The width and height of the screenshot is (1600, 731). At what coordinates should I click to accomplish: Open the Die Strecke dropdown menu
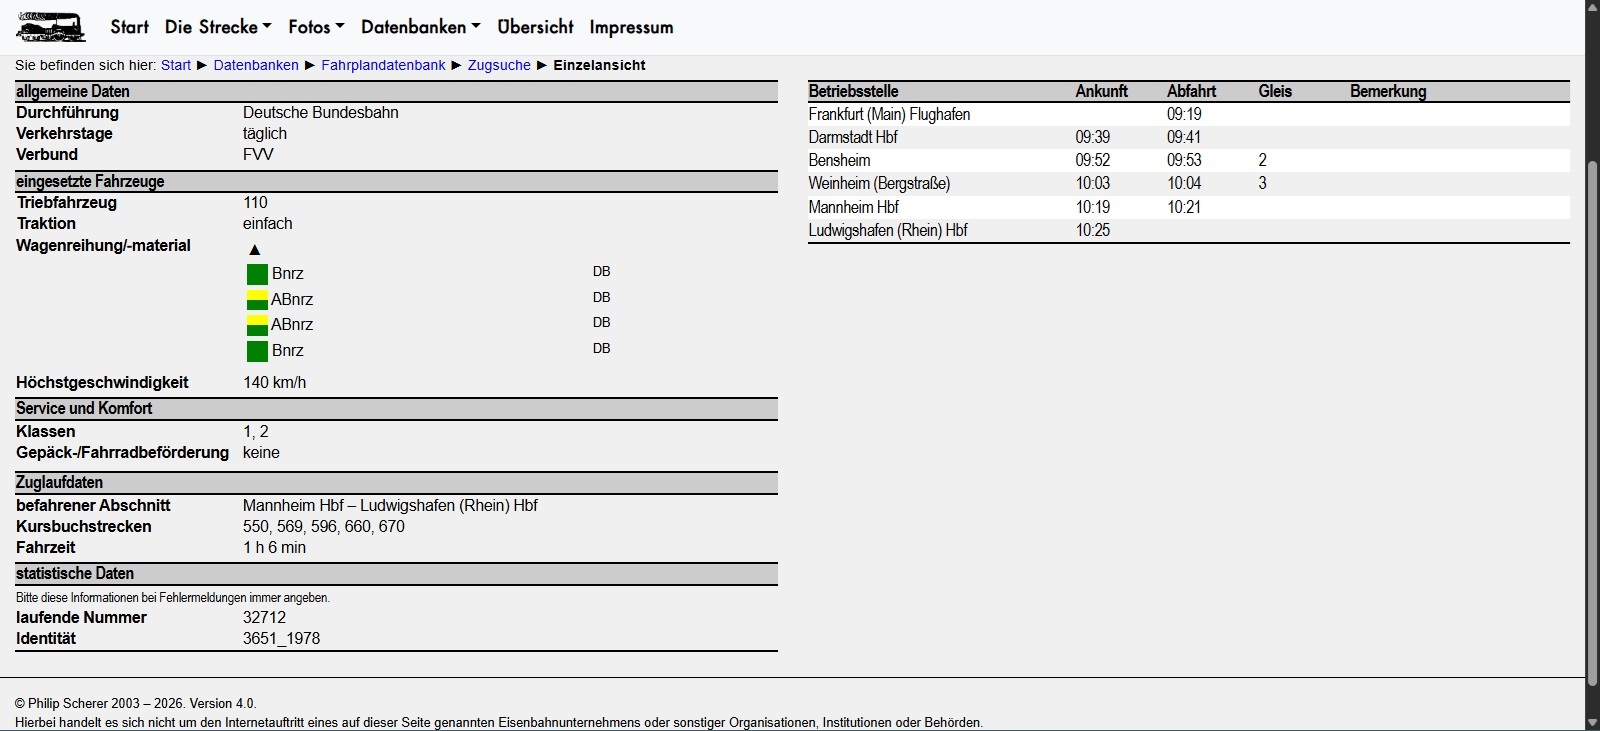click(x=217, y=27)
